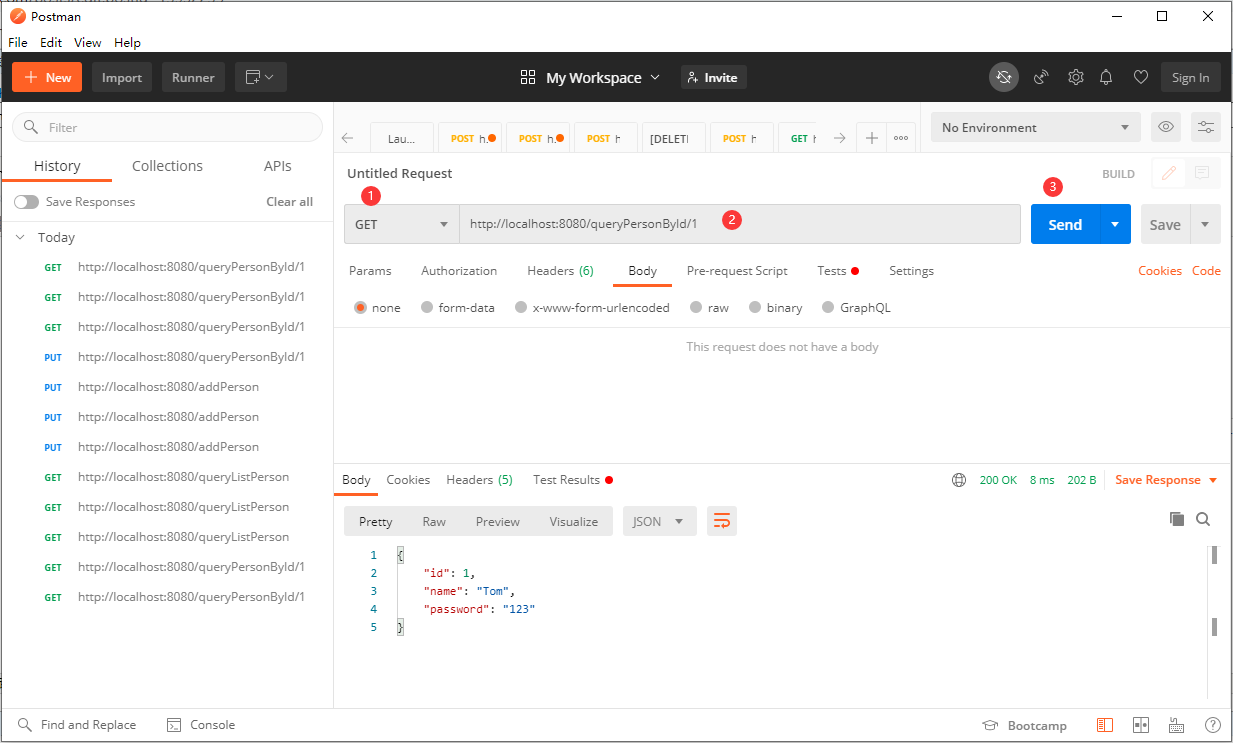Open the JSON format dropdown
Screen dimensions: 1233x743
point(659,521)
